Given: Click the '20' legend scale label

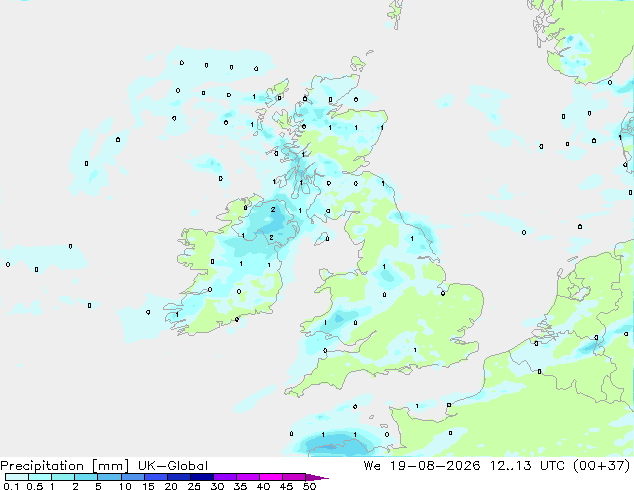Looking at the screenshot, I should coord(171,486).
